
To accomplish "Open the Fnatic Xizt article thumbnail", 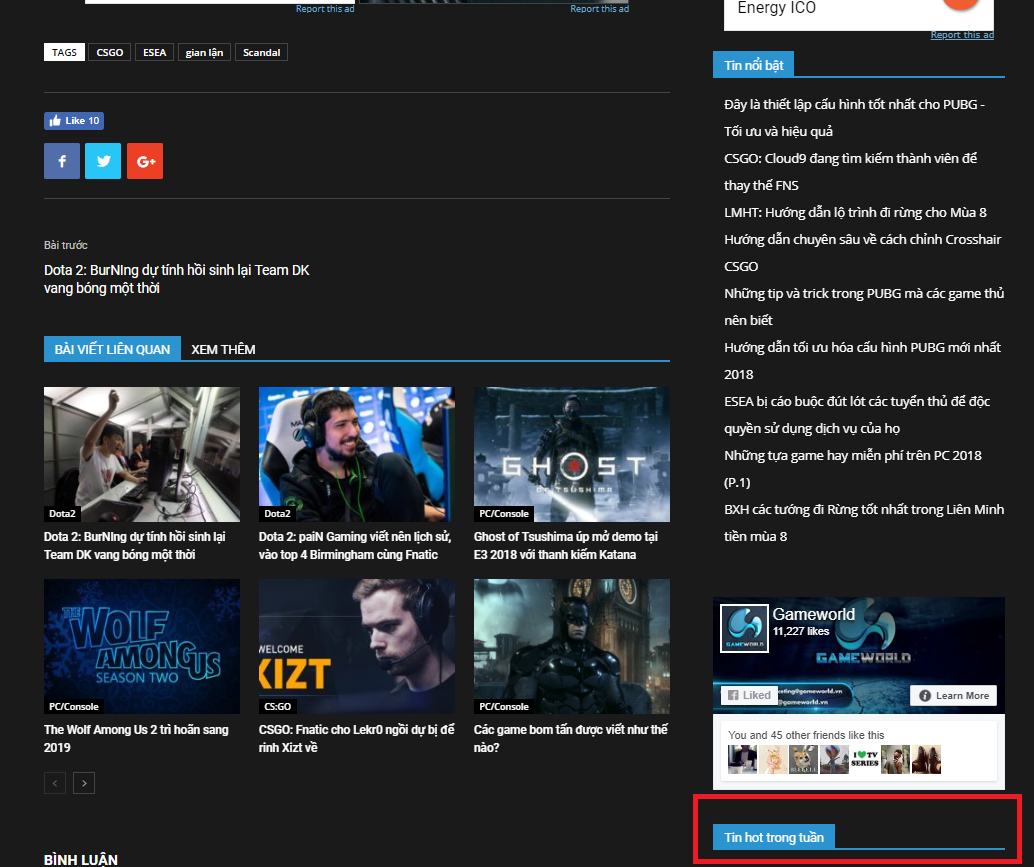I will (x=357, y=646).
